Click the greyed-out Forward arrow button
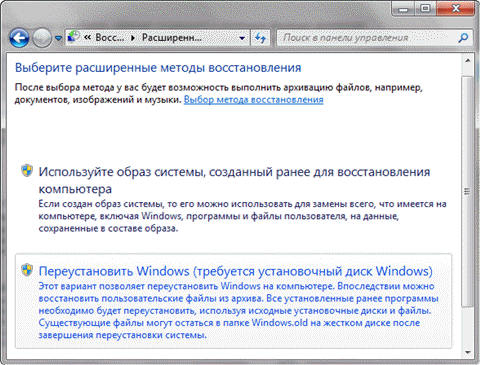Screen dimensions: 480x365 point(42,38)
